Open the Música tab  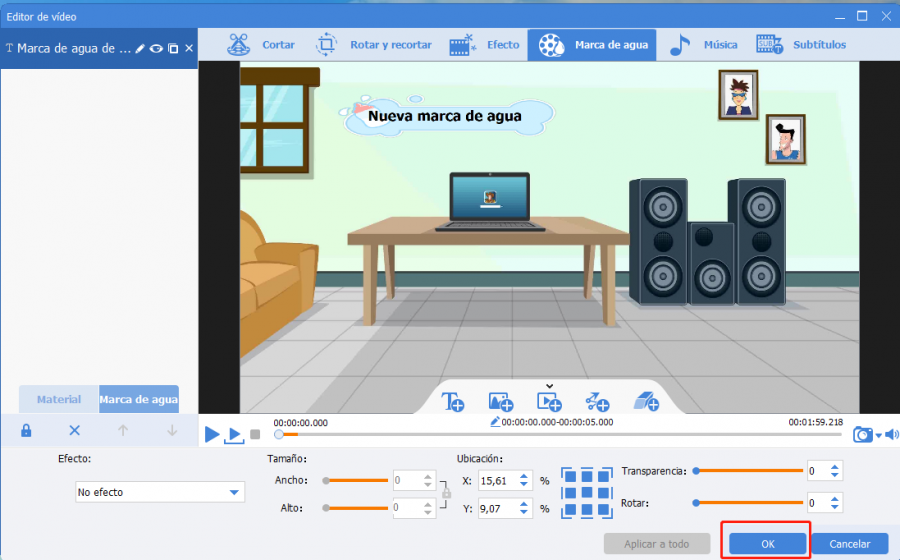coord(704,45)
